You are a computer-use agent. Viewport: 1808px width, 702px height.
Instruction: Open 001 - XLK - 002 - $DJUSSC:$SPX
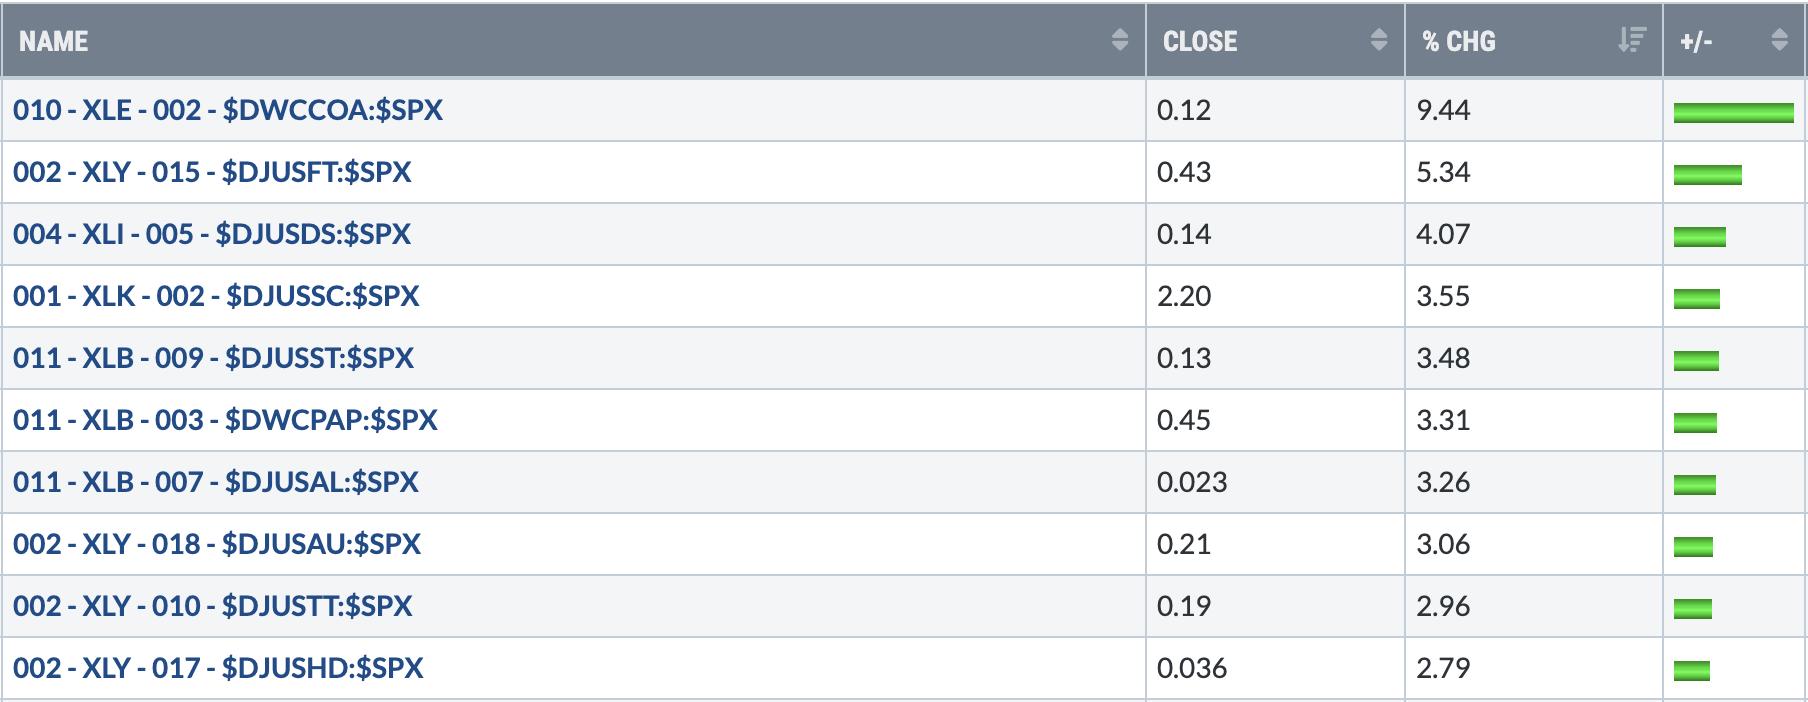pos(216,296)
